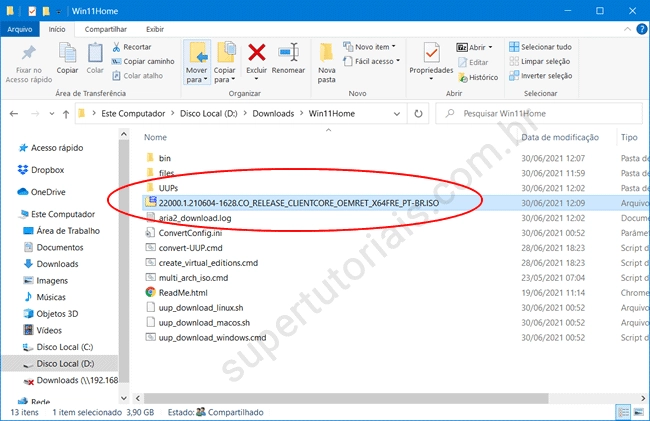The image size is (650, 421).
Task: Click Inverter seleção
Action: point(541,76)
